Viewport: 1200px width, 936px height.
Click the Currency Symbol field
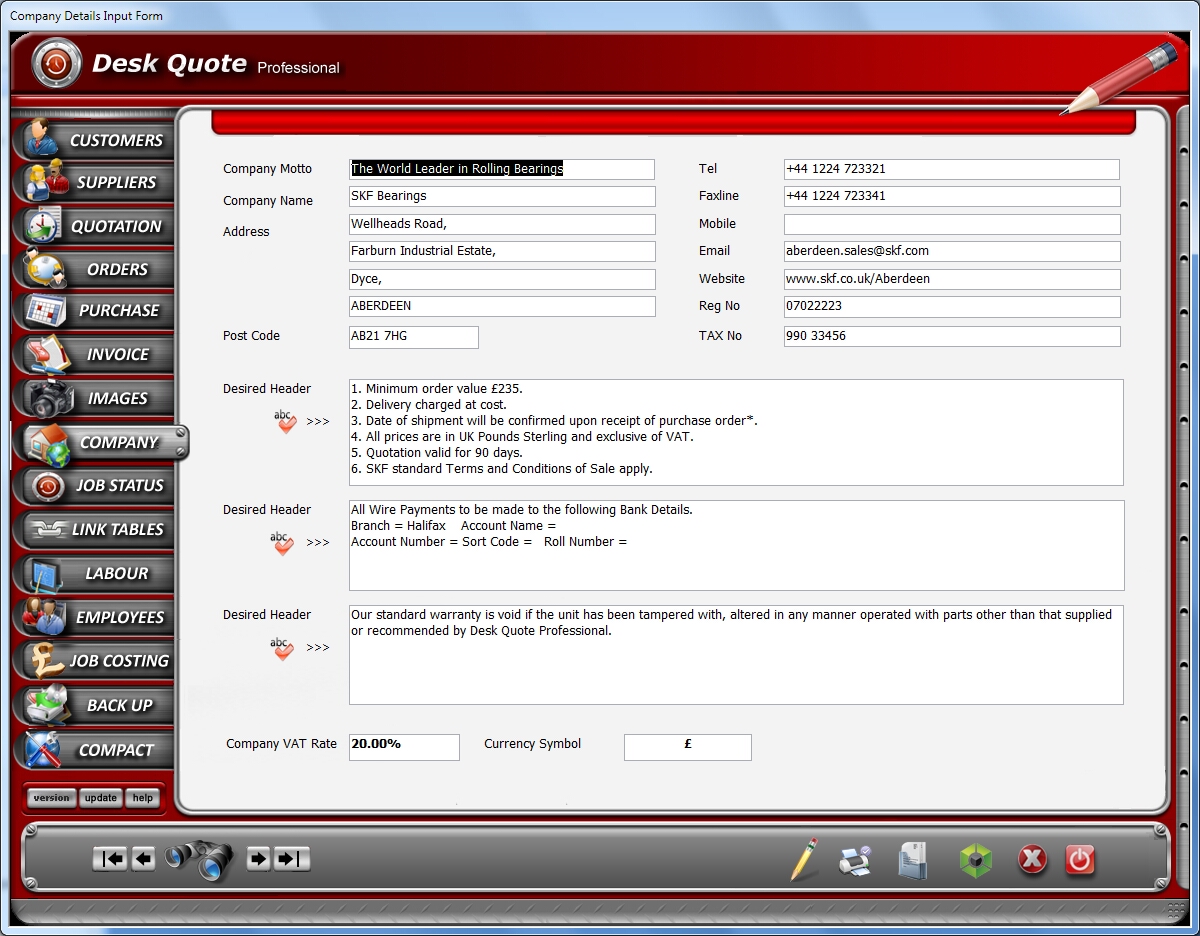click(x=687, y=746)
